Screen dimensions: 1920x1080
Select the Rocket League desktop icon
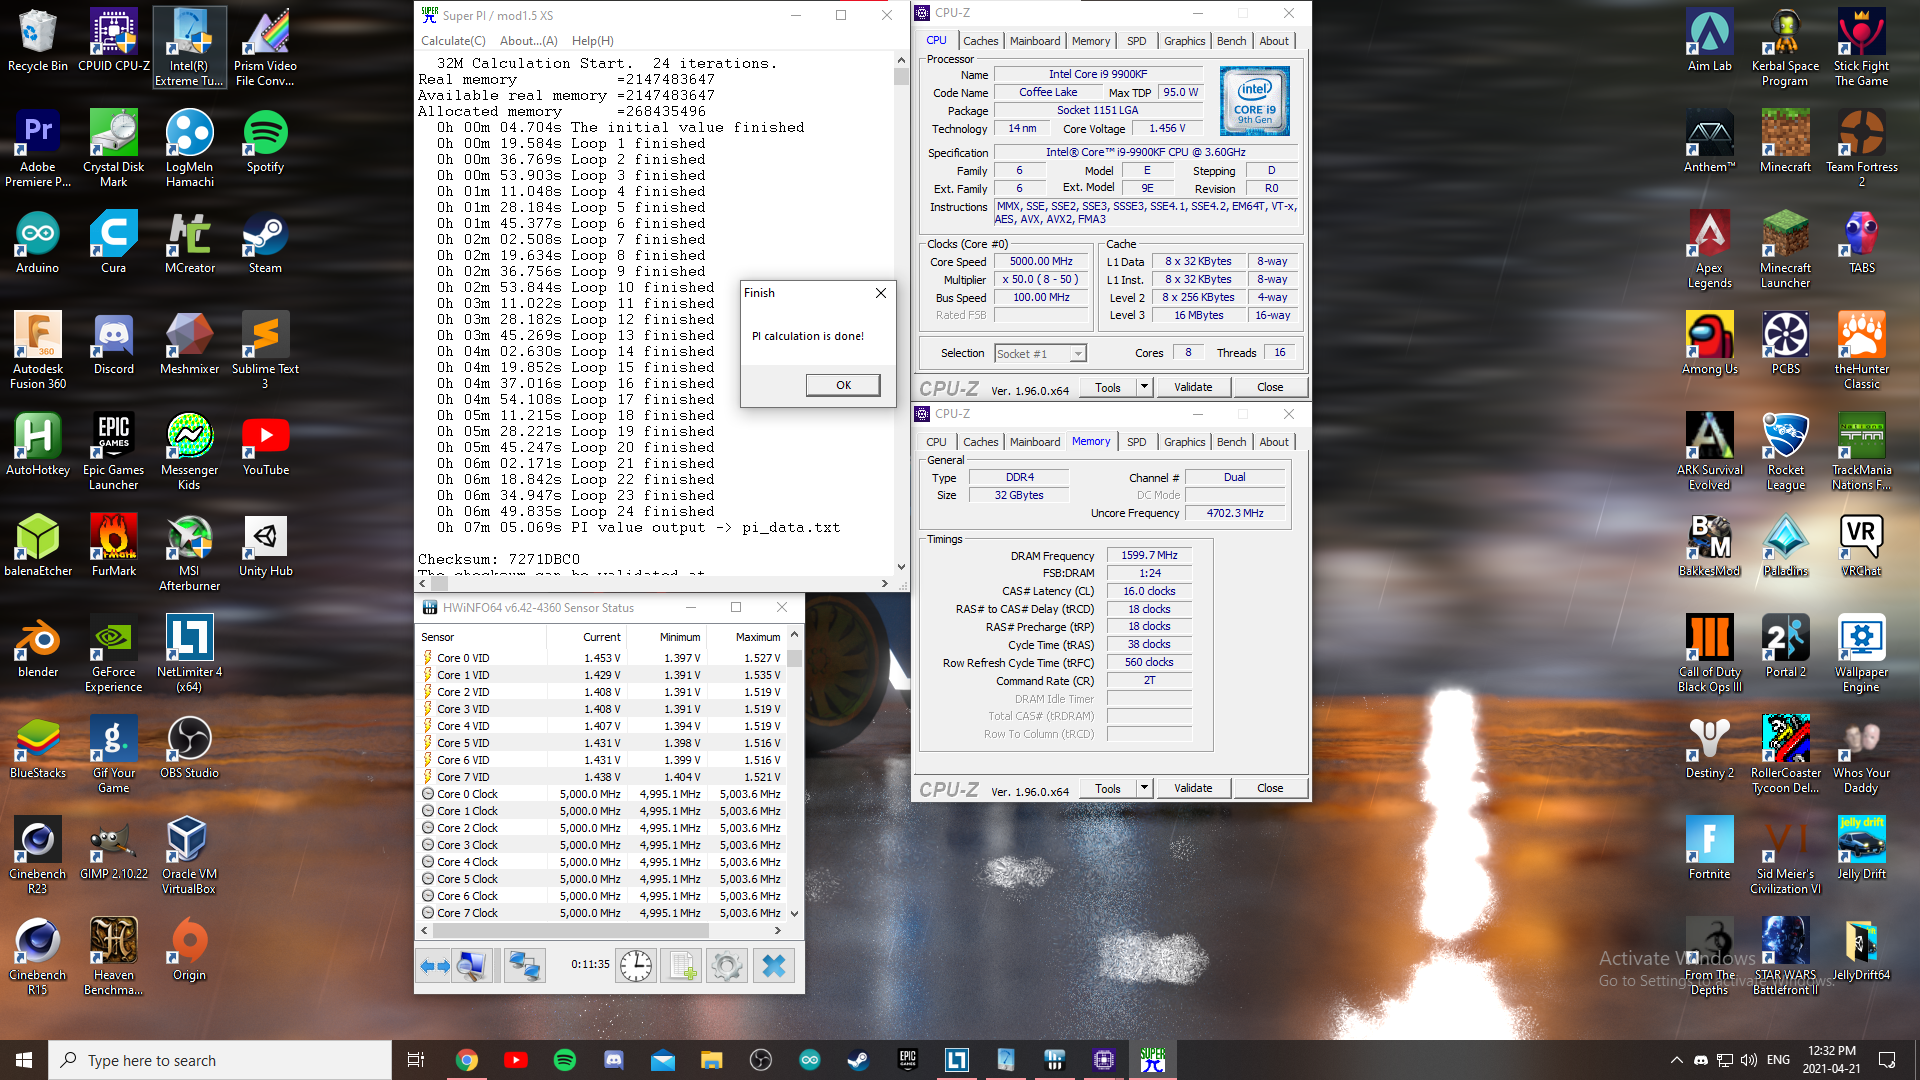tap(1786, 451)
